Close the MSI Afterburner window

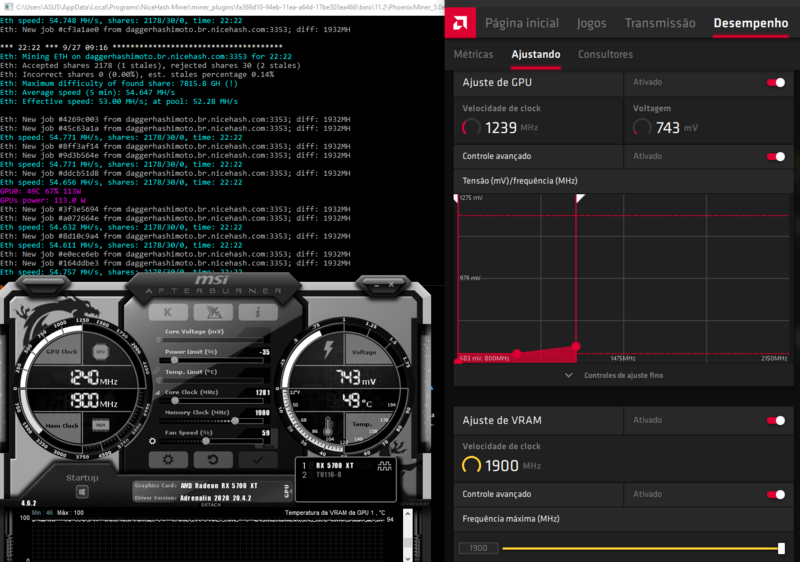[x=391, y=285]
